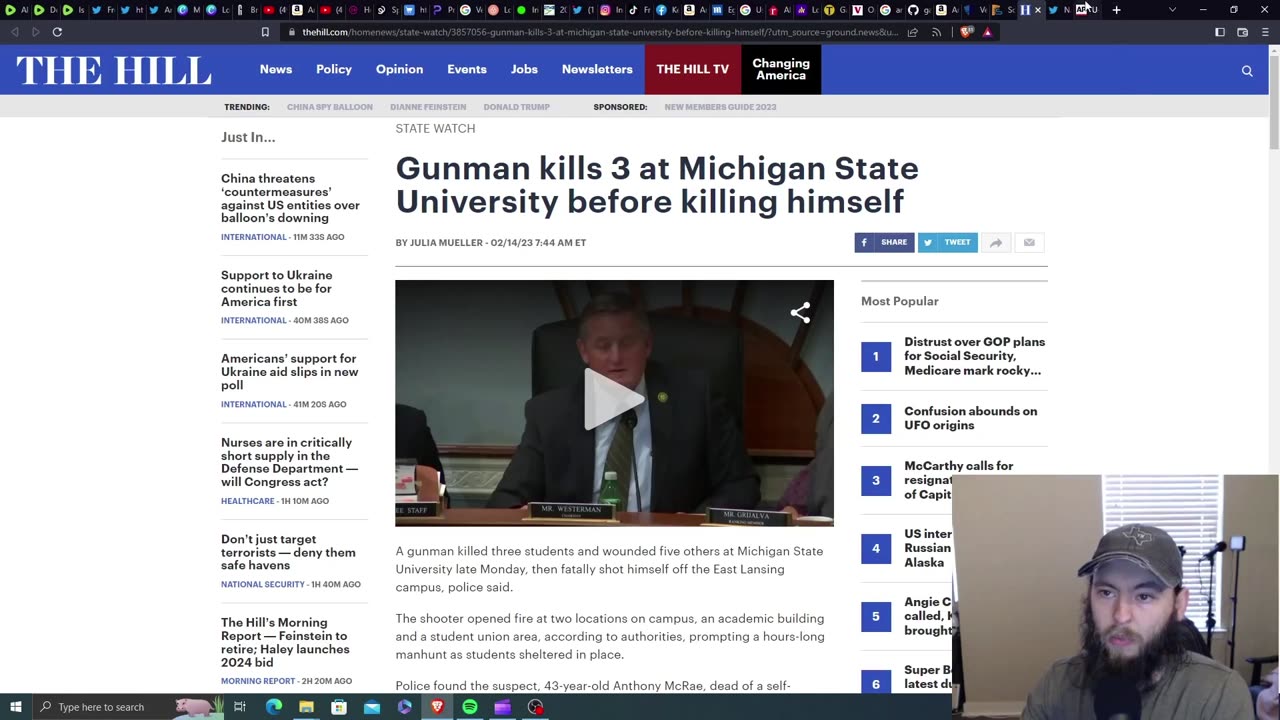Tweet the article via Twitter button
The height and width of the screenshot is (720, 1280).
tap(947, 242)
